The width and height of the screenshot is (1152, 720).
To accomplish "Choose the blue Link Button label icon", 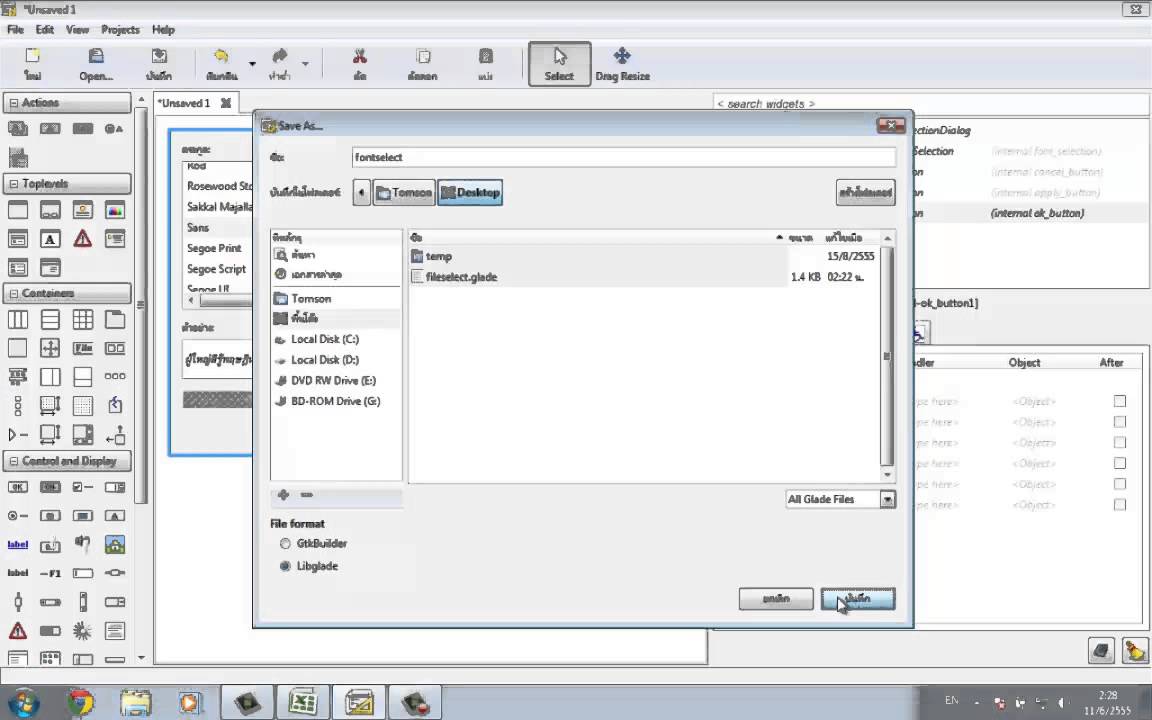I will click(x=18, y=544).
